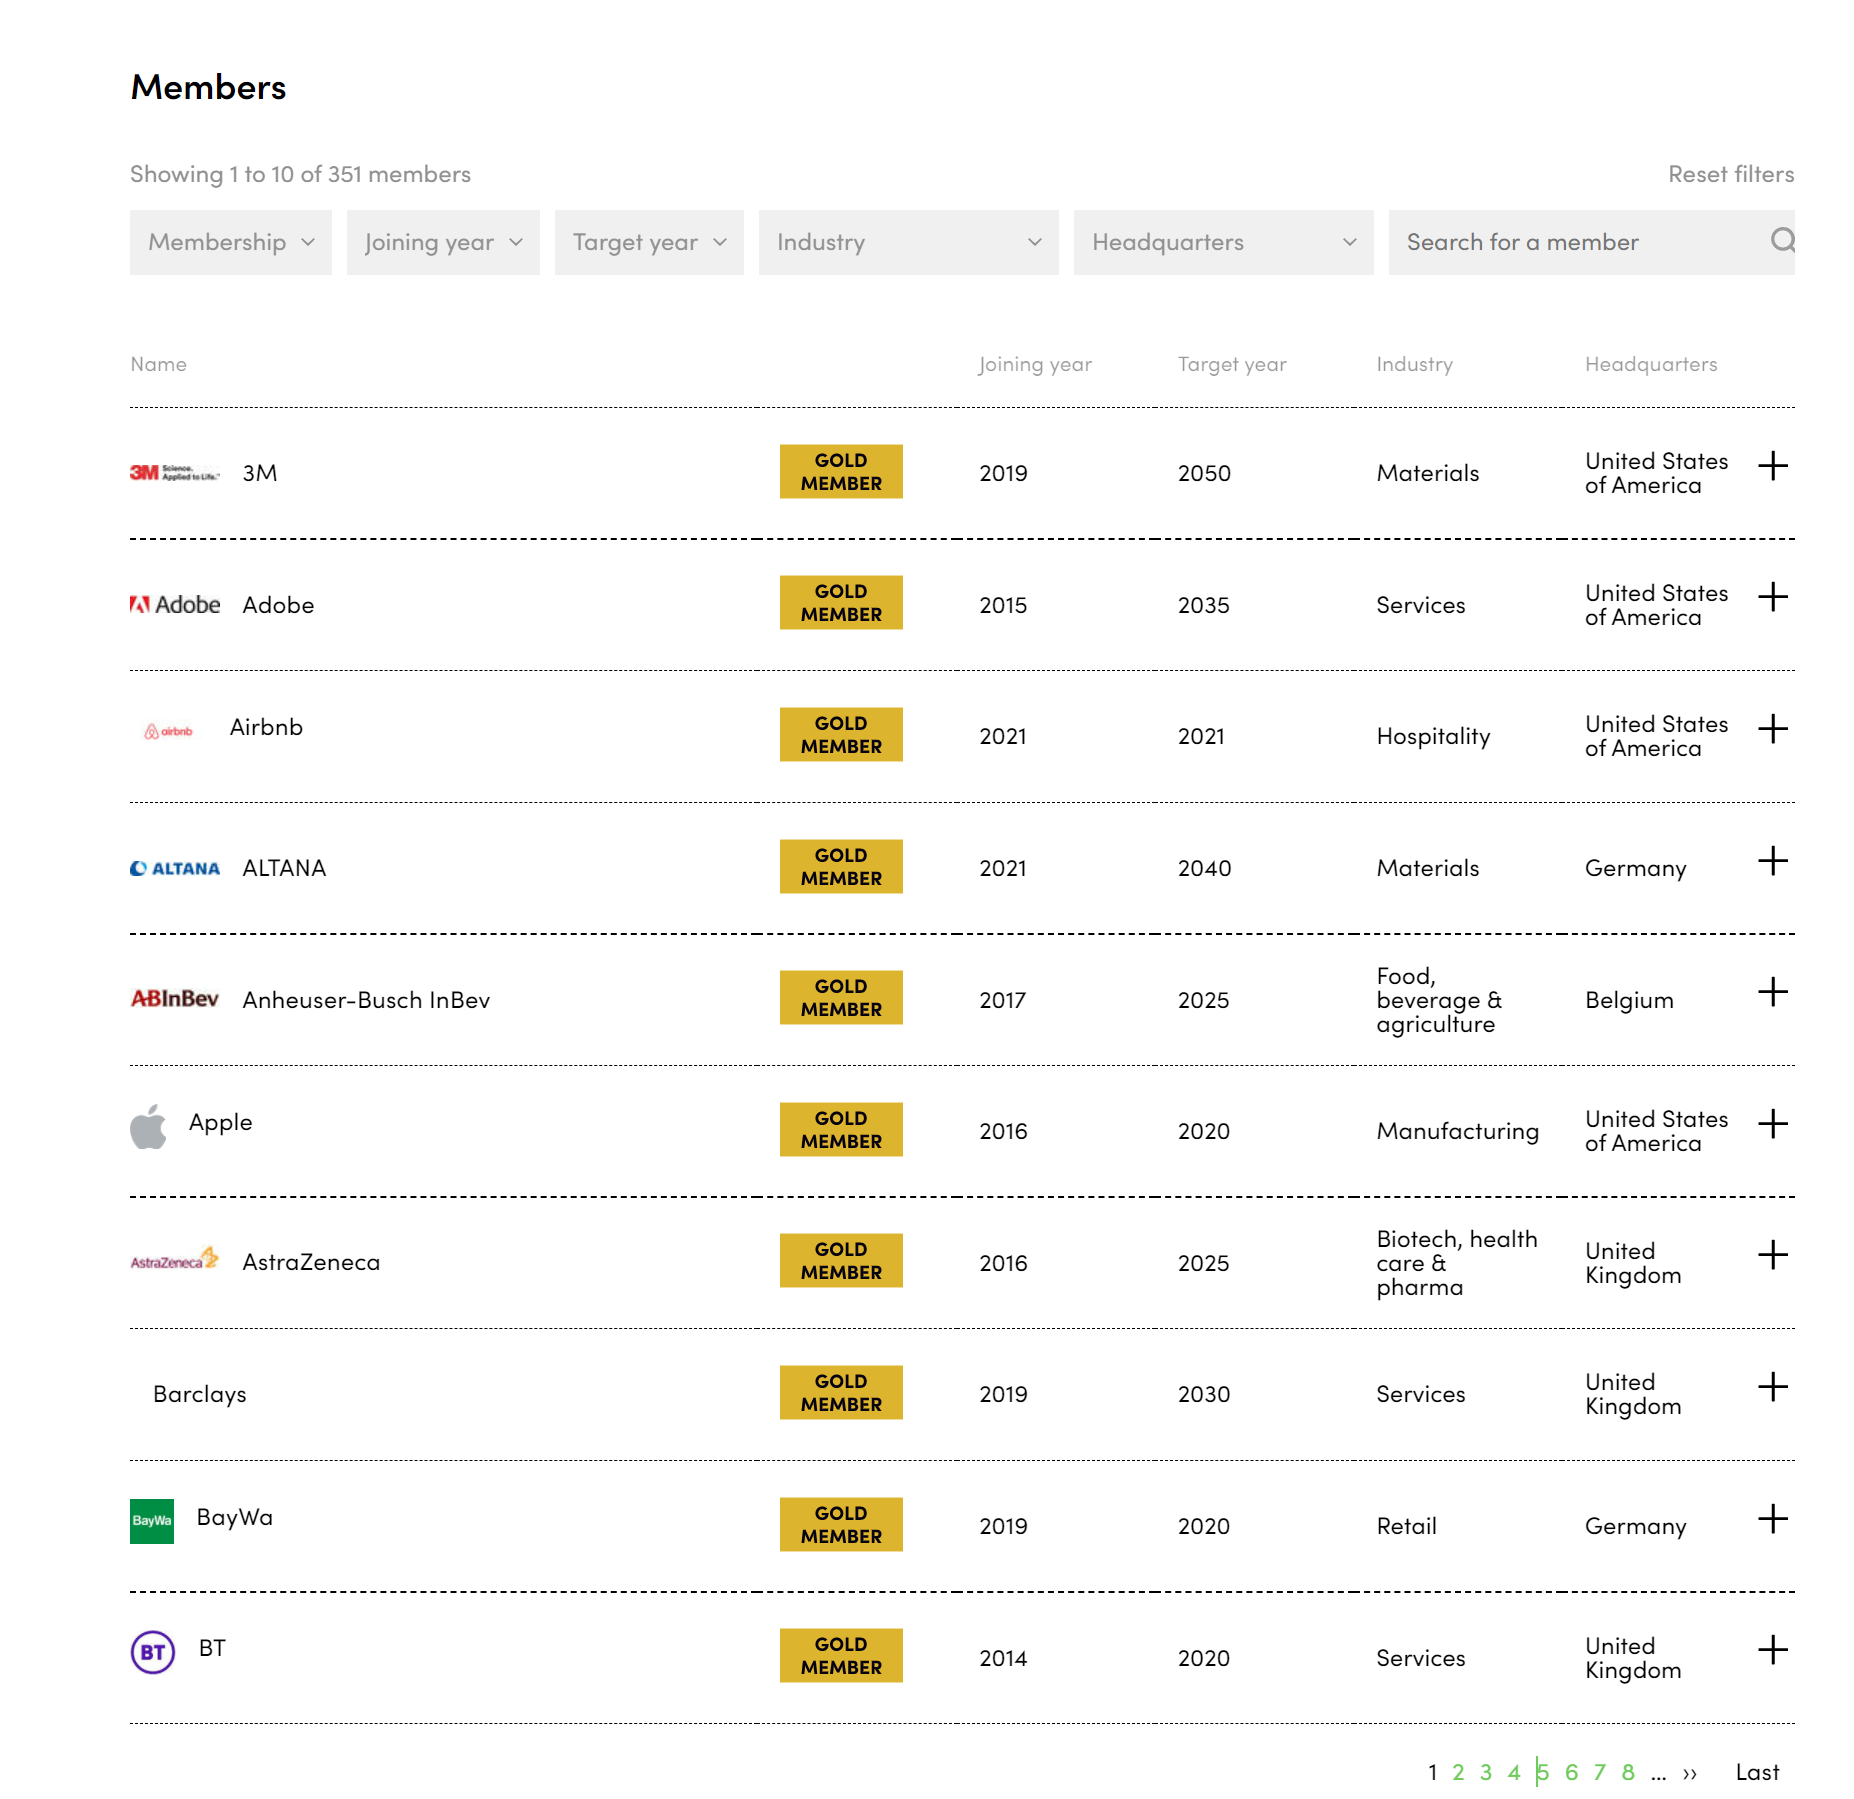Click the AstraZeneca logo
Image resolution: width=1854 pixels, height=1799 pixels.
click(x=175, y=1259)
